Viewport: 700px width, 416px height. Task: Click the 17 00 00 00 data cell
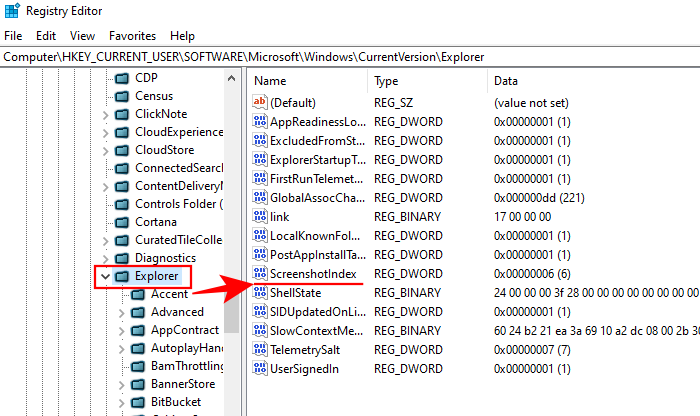click(x=522, y=217)
